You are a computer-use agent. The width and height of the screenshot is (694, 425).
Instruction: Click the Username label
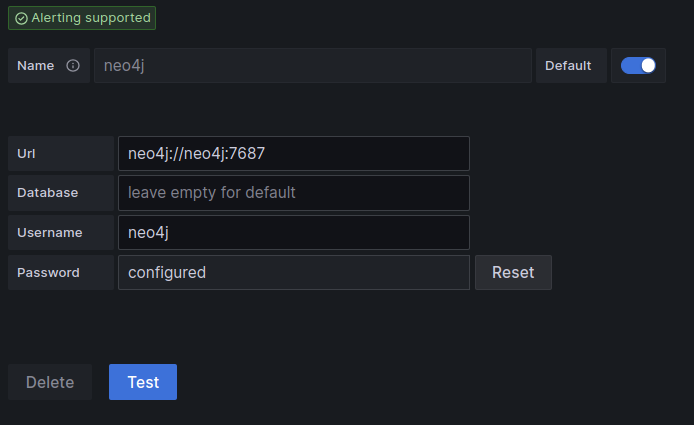(50, 232)
